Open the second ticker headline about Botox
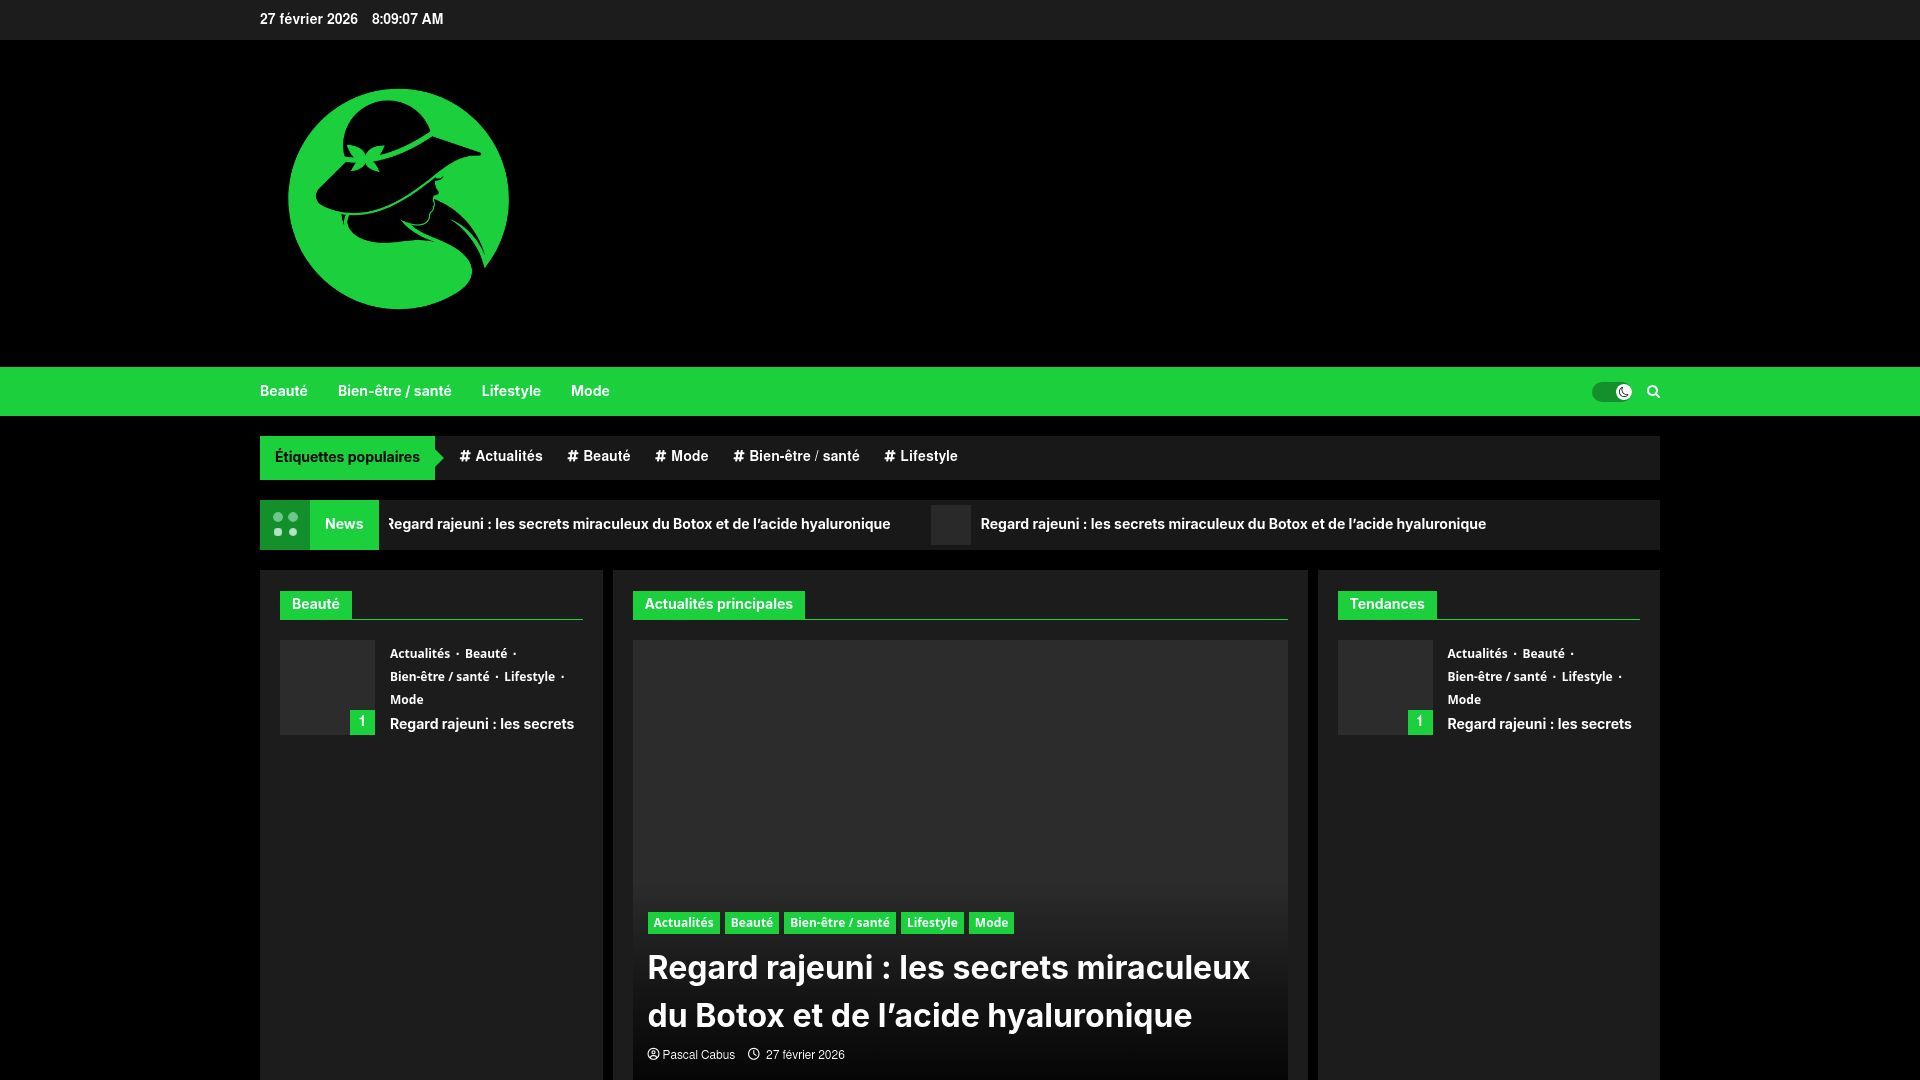 coord(1233,524)
